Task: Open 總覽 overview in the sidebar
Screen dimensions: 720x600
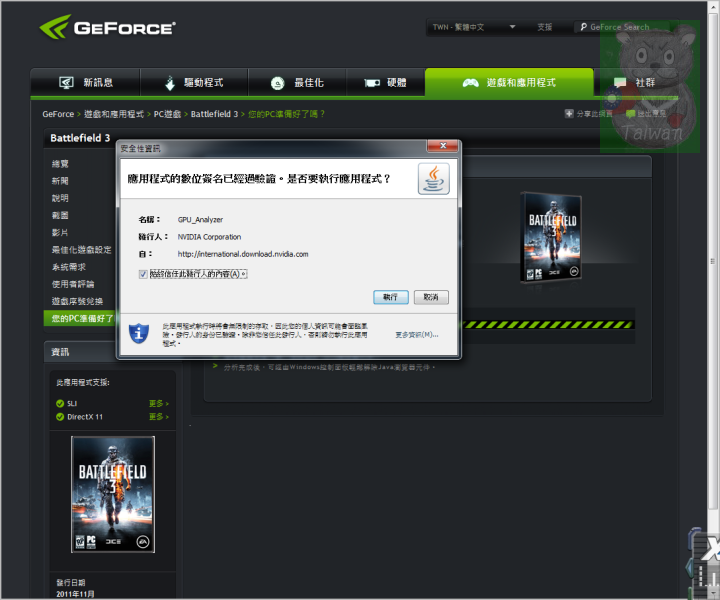Action: pyautogui.click(x=60, y=164)
